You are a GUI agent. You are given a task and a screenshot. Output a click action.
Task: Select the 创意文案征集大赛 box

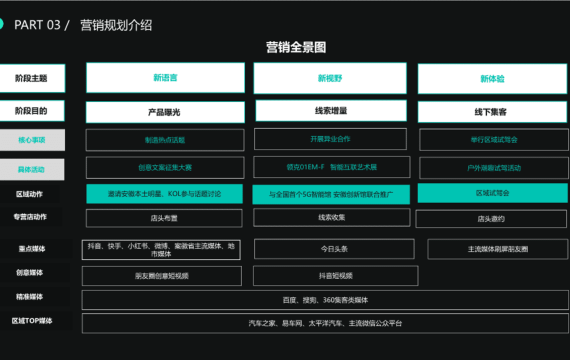pos(165,168)
